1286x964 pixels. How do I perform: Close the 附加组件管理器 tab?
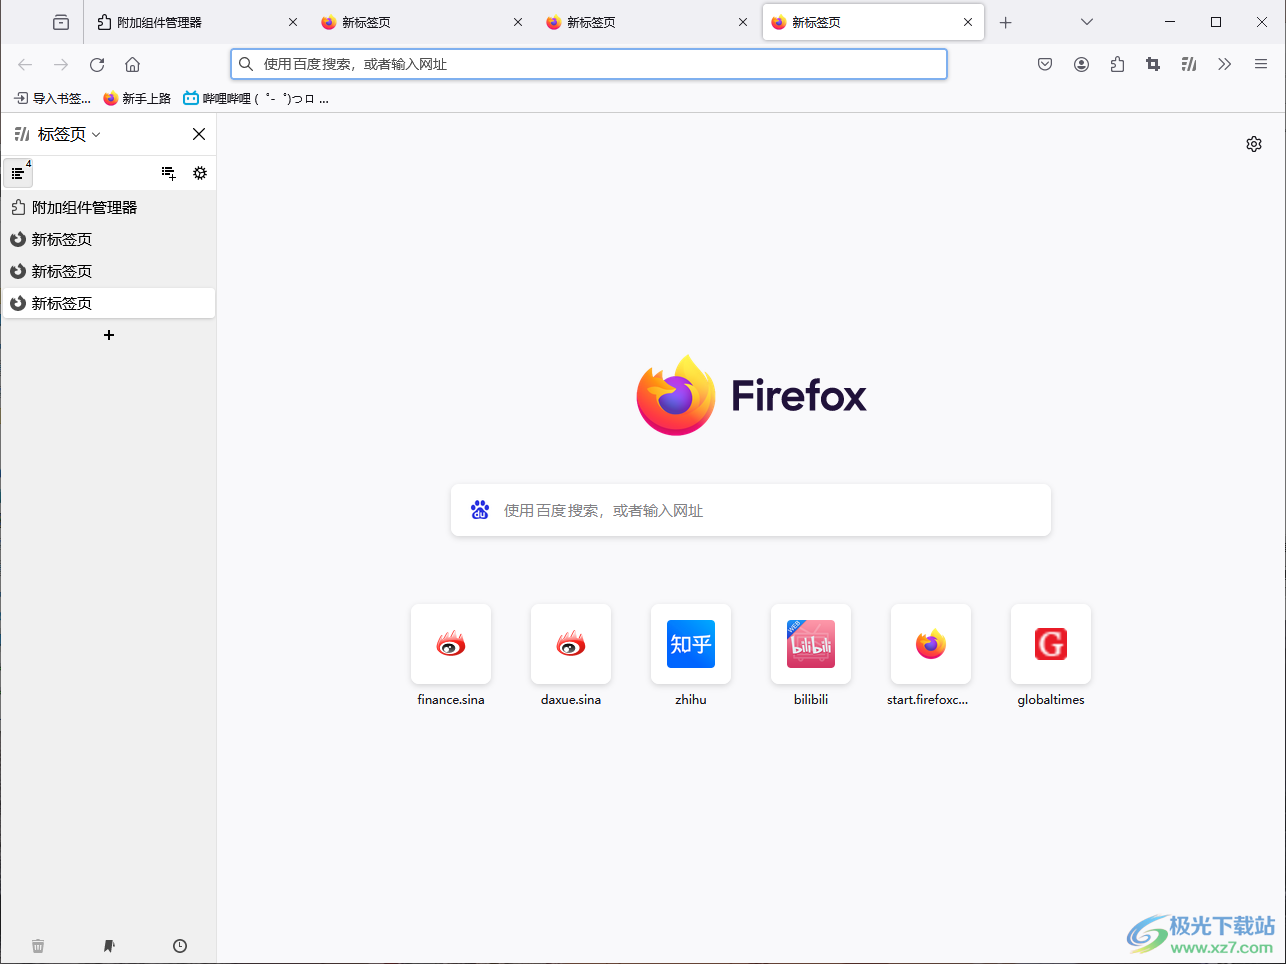(x=293, y=22)
